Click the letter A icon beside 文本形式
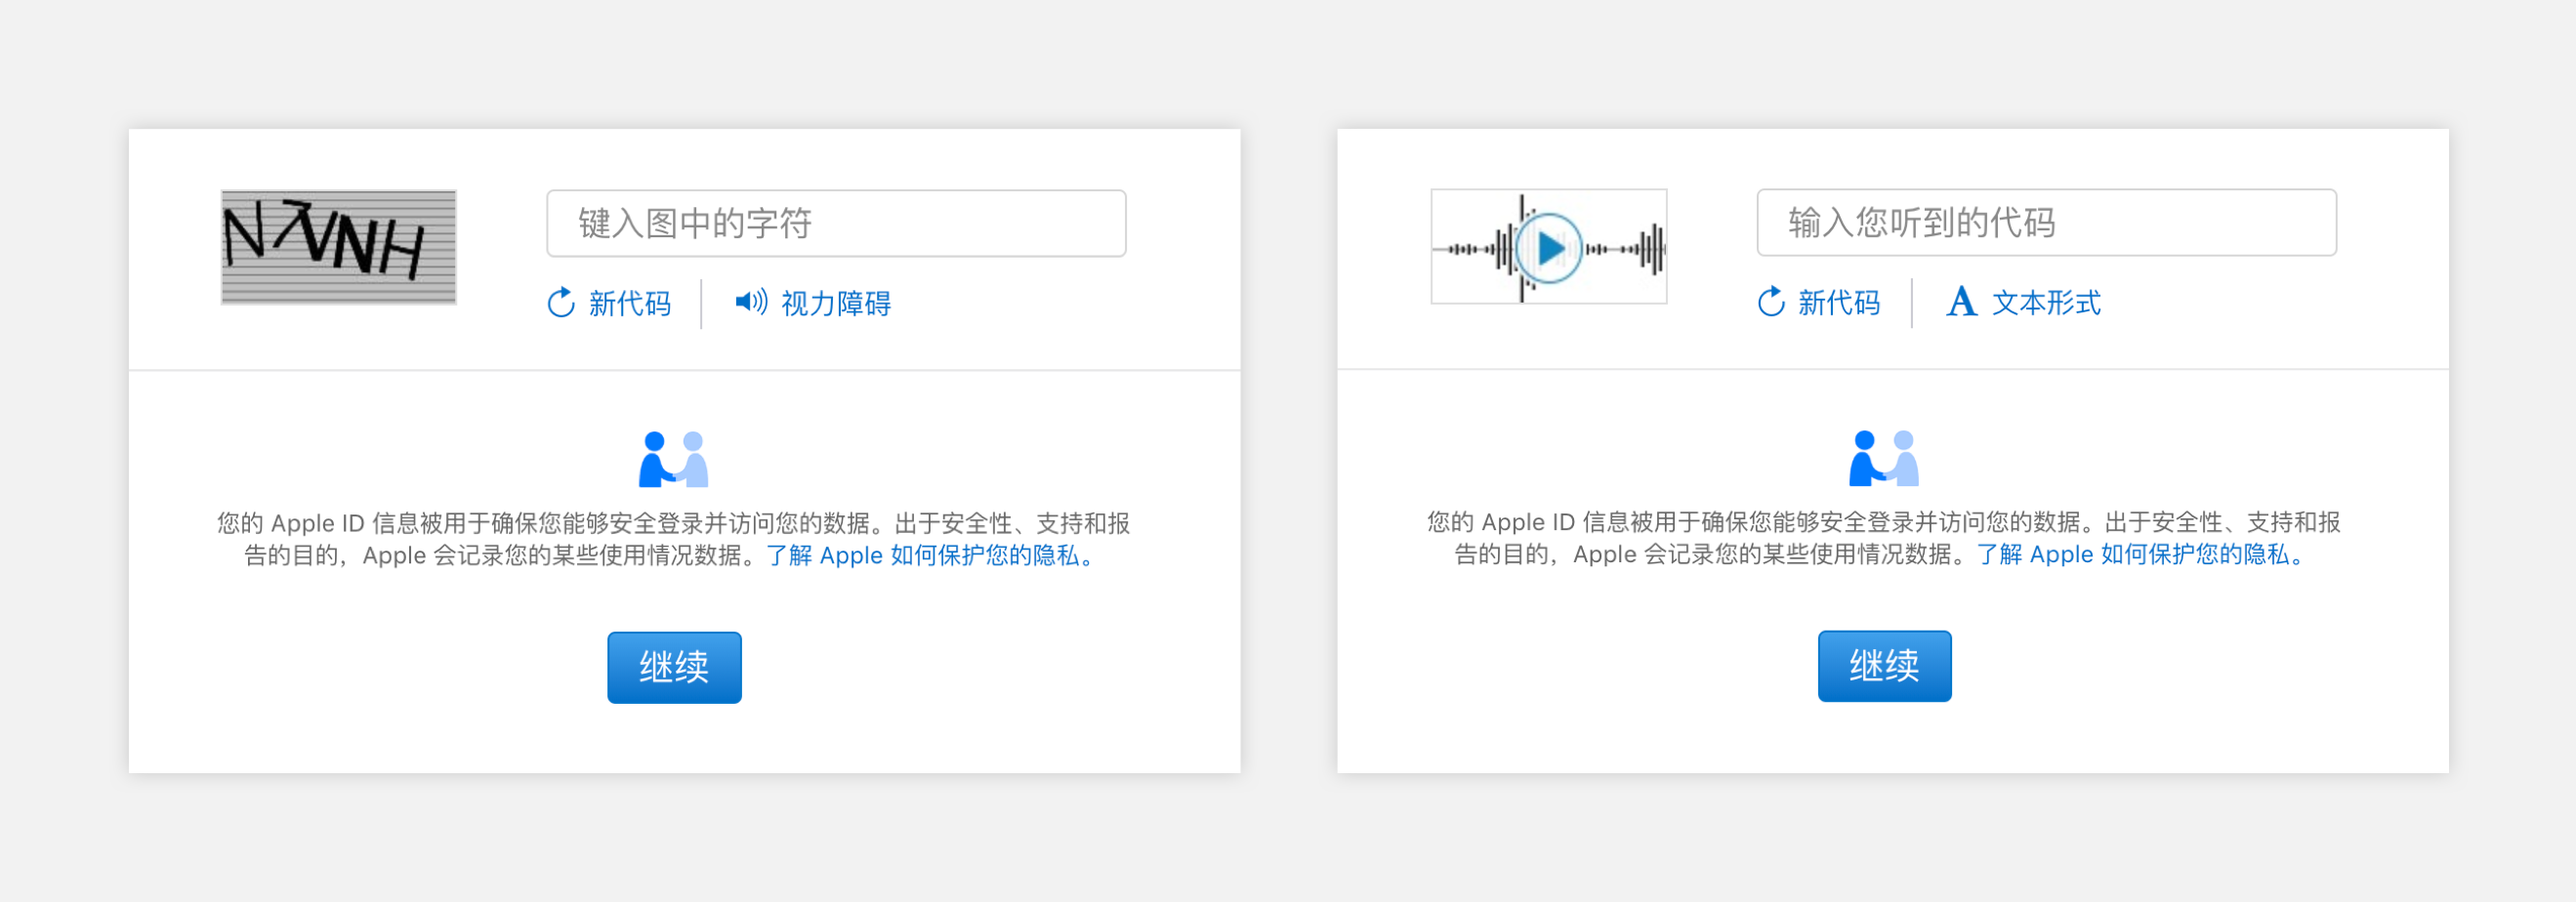 [x=1961, y=301]
